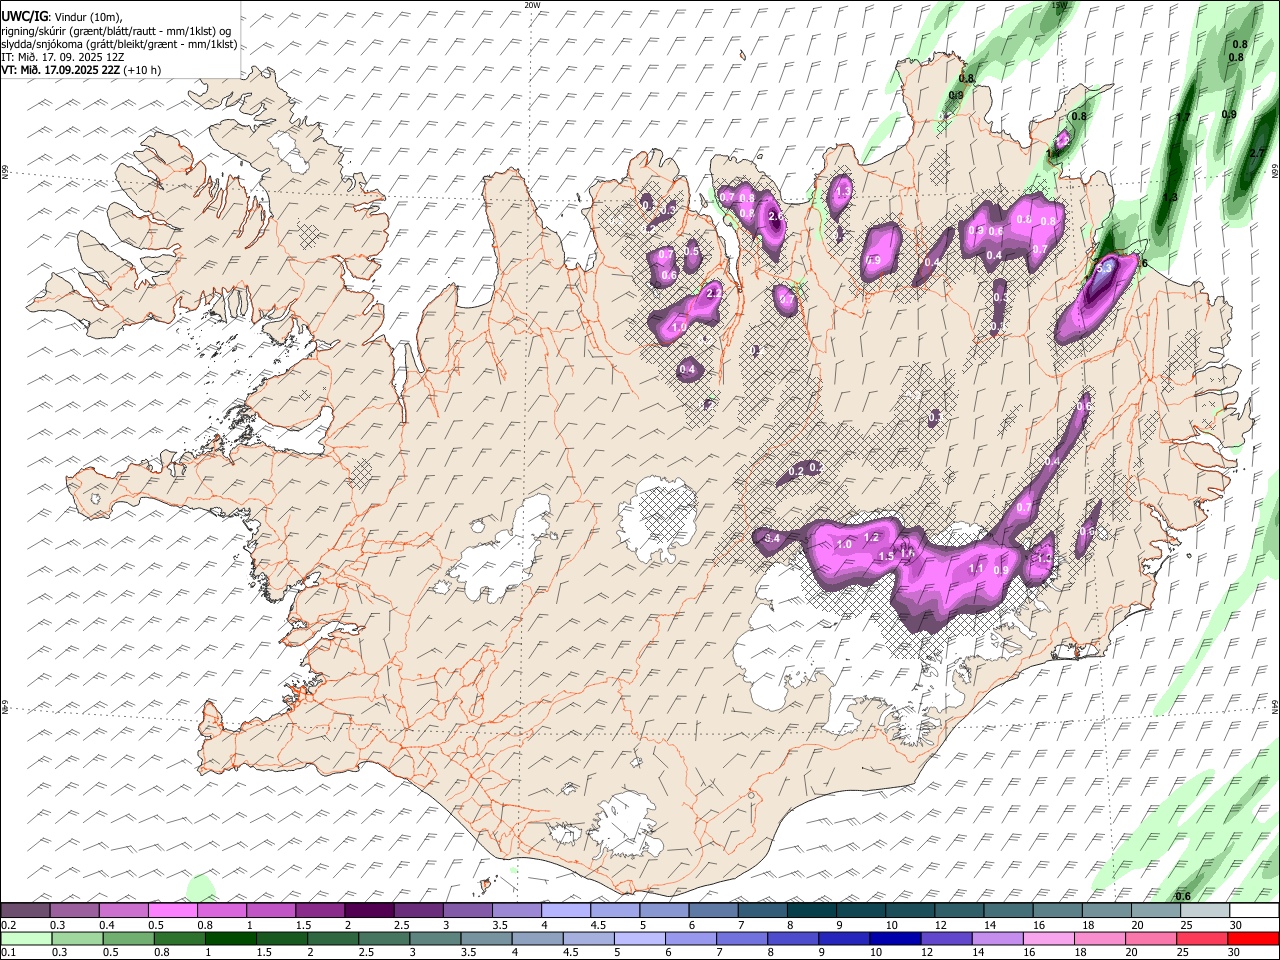Image resolution: width=1280 pixels, height=960 pixels.
Task: Click the bottom legend swatch between 1 and 1.5
Action: (x=231, y=939)
